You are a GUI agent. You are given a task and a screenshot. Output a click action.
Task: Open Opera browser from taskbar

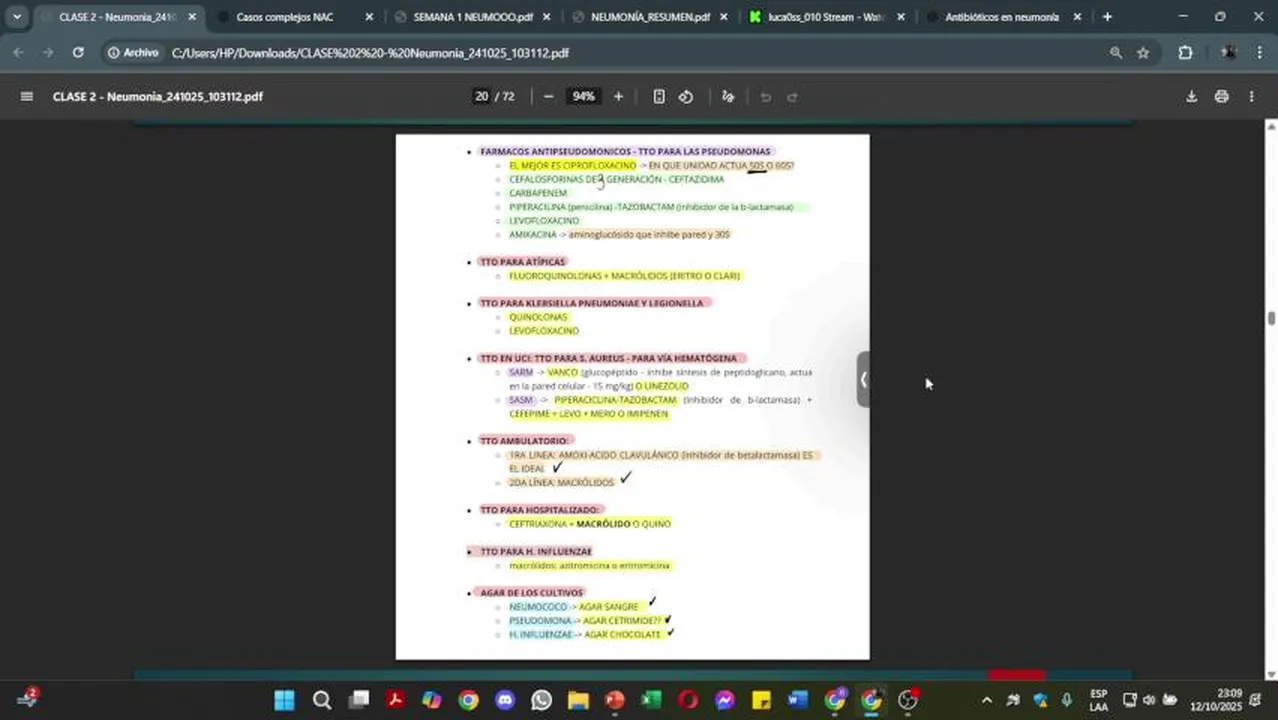[x=688, y=700]
